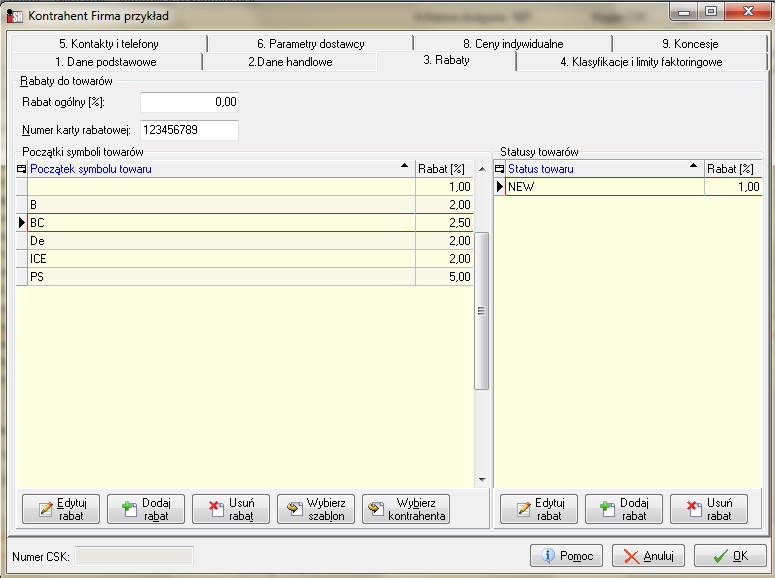Minimize the Kontrahent window
This screenshot has width=775, height=578.
point(684,11)
